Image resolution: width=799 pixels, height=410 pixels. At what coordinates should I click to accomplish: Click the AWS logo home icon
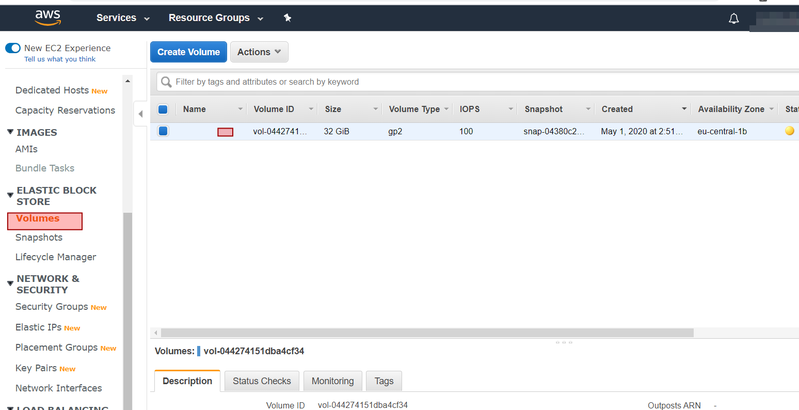click(x=48, y=17)
